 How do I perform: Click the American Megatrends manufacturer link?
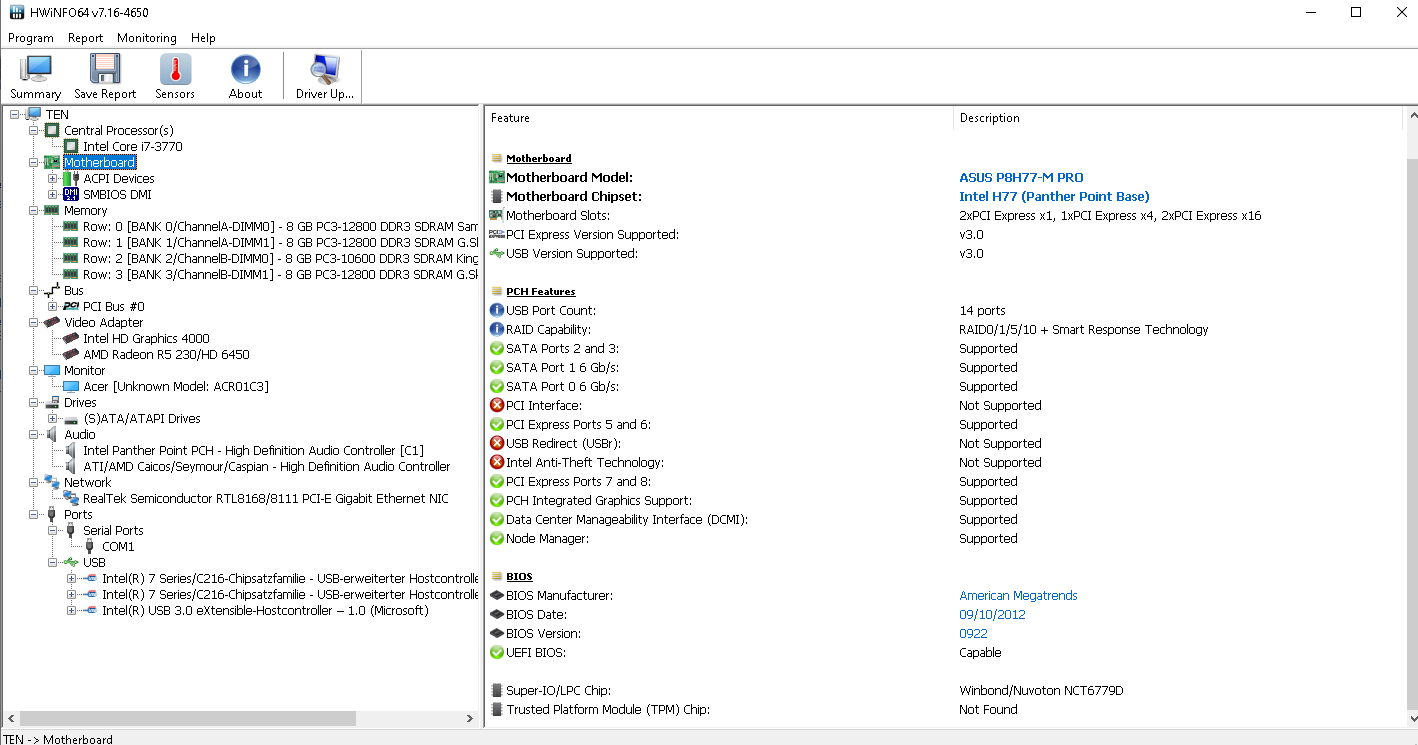click(1018, 596)
